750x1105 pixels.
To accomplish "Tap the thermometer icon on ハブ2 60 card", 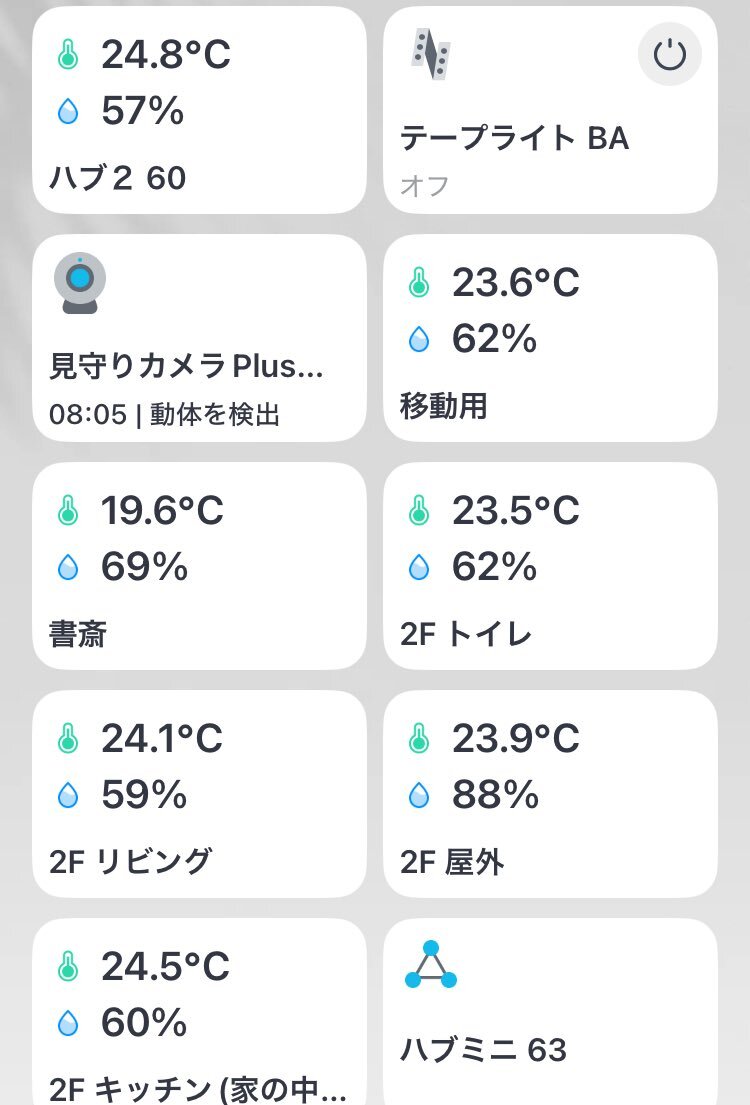I will pos(68,55).
